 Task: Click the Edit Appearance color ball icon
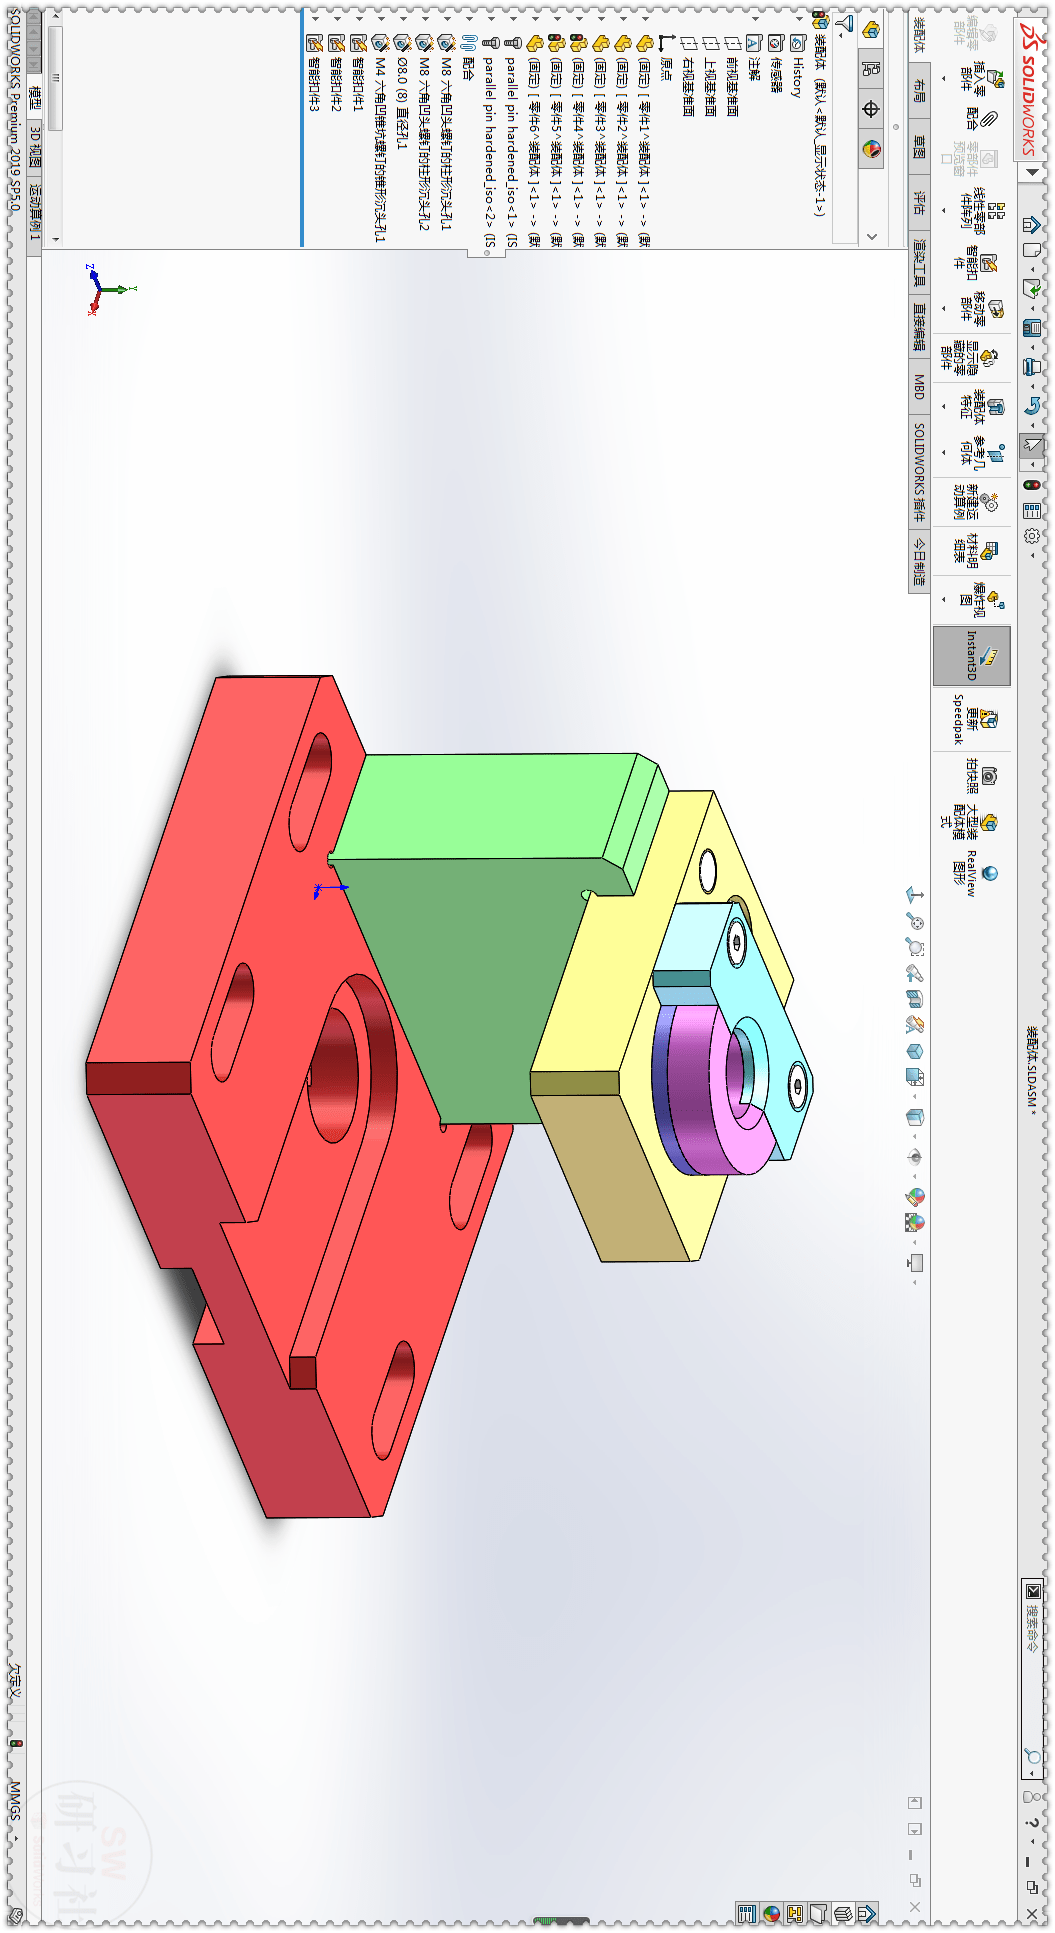[914, 1196]
